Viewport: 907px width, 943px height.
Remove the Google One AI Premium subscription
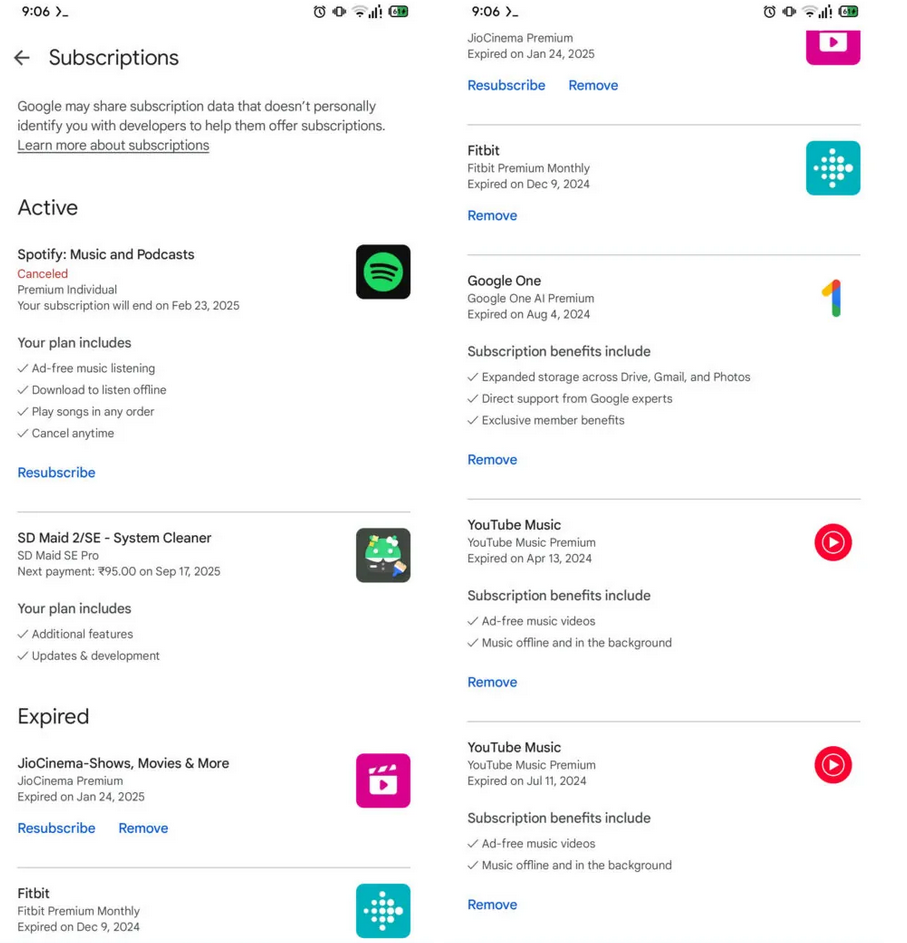click(x=492, y=459)
